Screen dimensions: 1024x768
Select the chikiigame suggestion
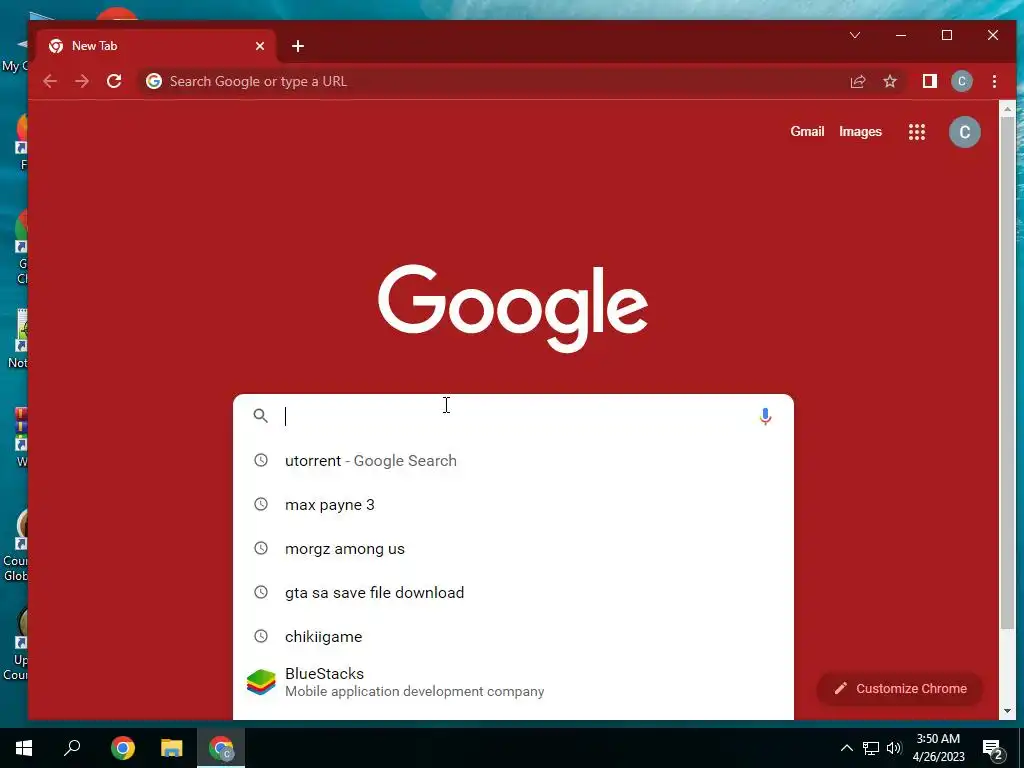click(x=513, y=636)
